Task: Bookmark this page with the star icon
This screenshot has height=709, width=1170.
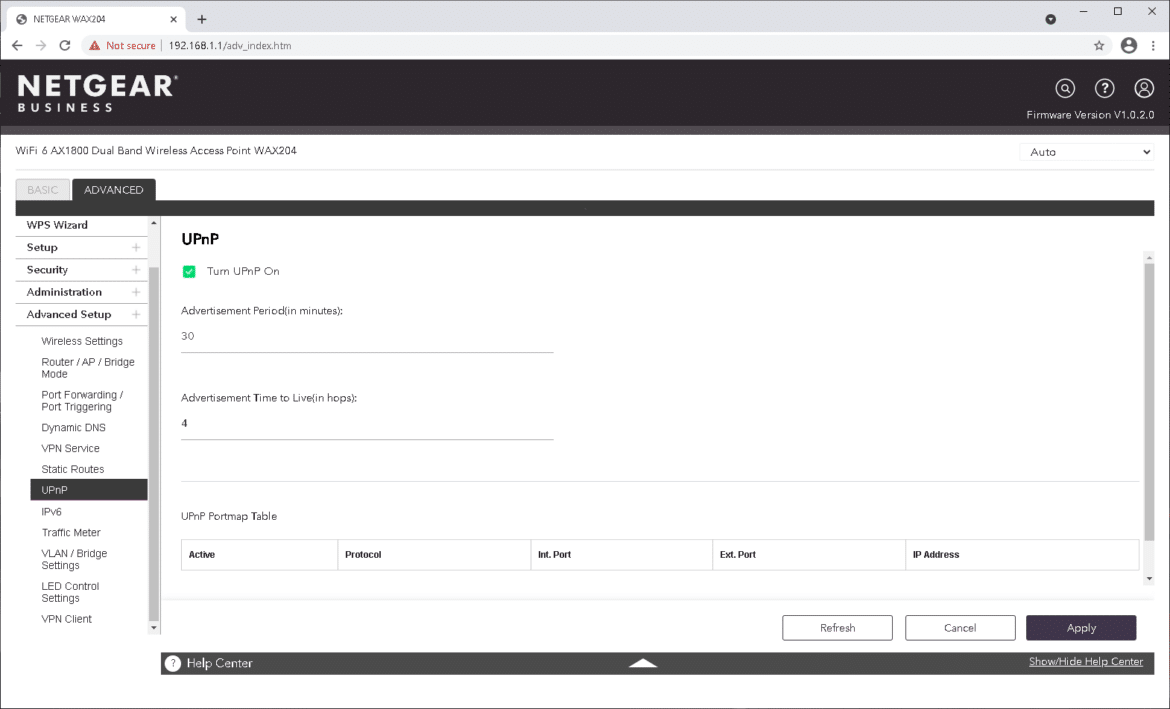Action: point(1099,46)
